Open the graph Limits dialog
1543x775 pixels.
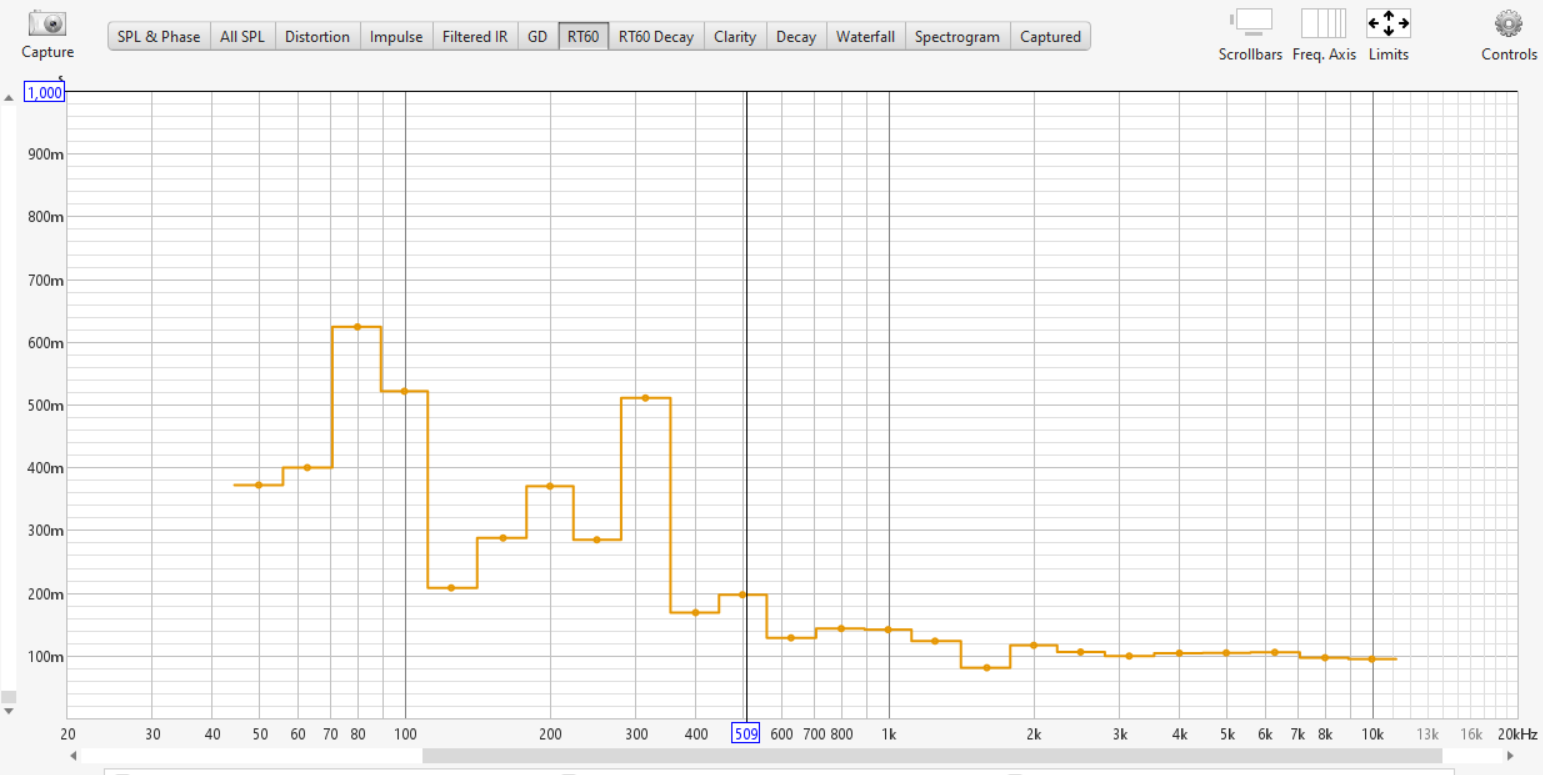pyautogui.click(x=1388, y=23)
